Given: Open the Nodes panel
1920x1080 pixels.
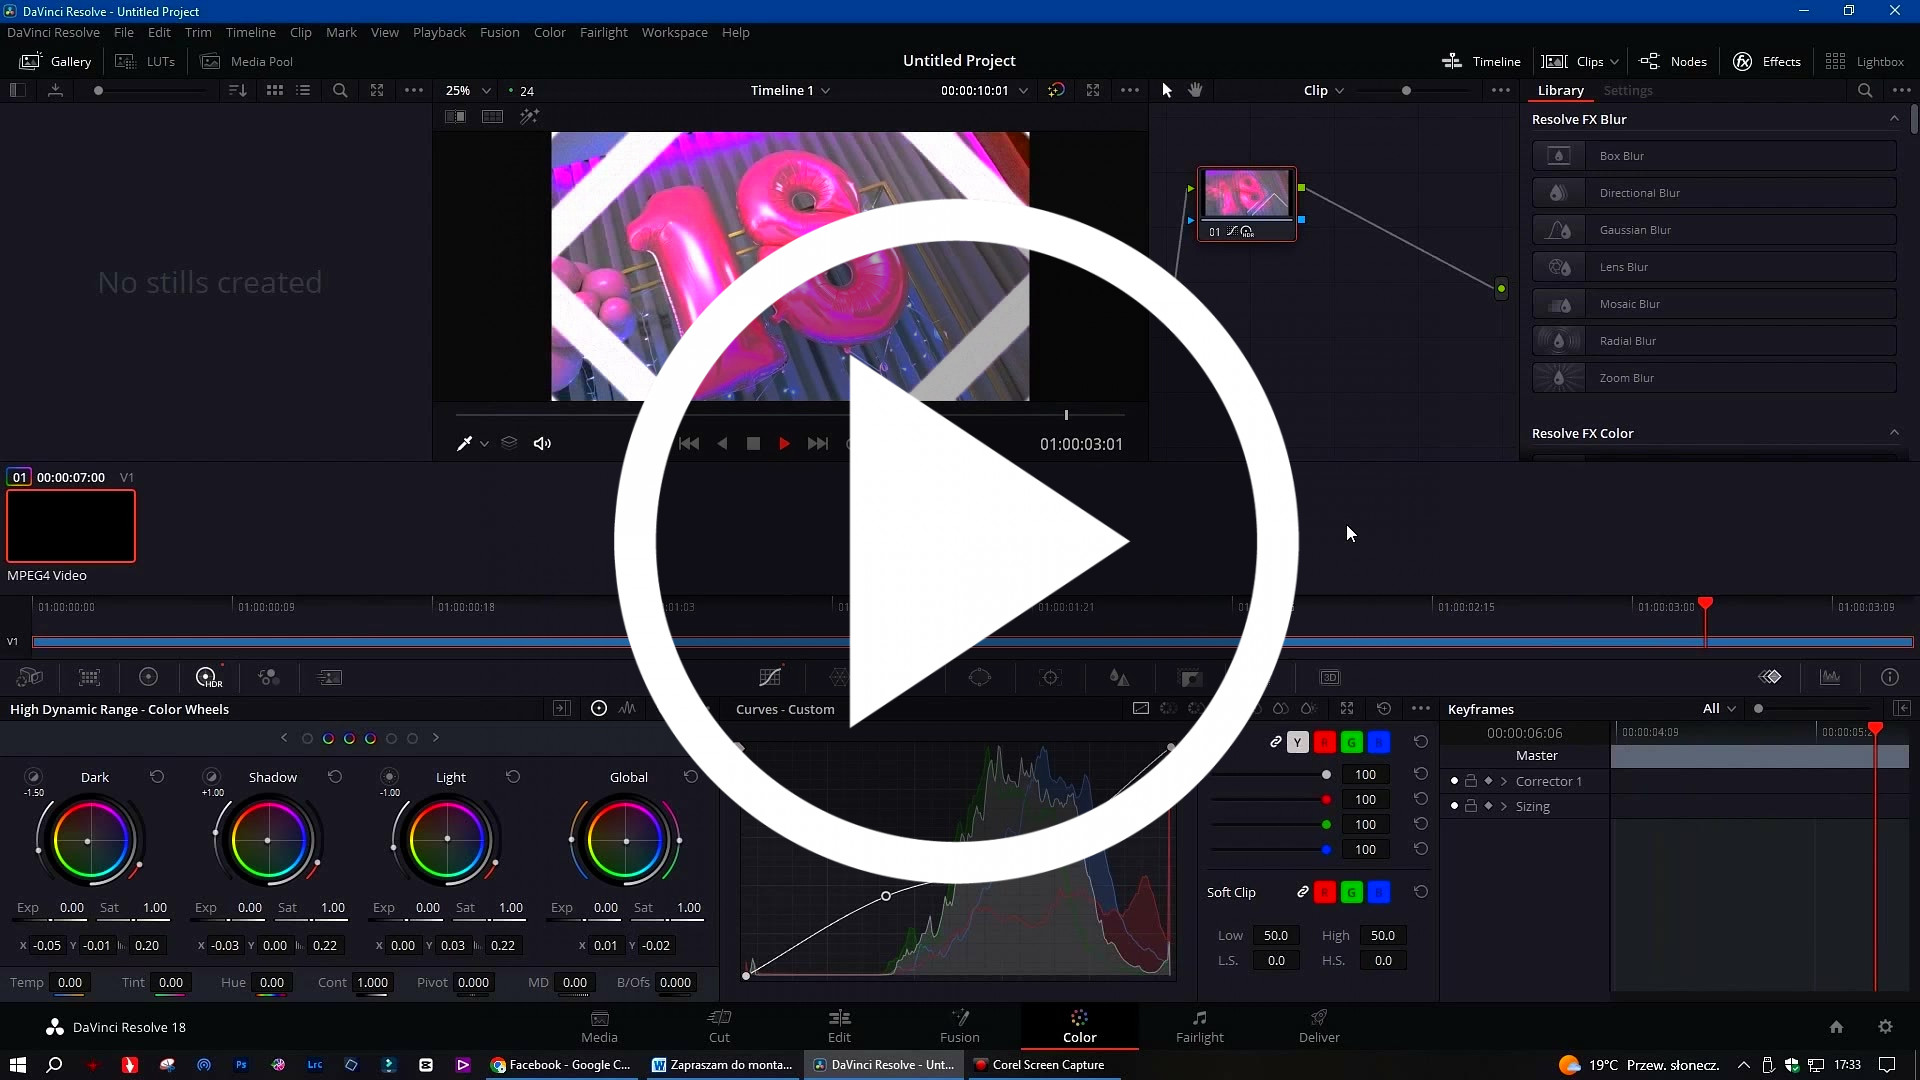Looking at the screenshot, I should click(1673, 61).
